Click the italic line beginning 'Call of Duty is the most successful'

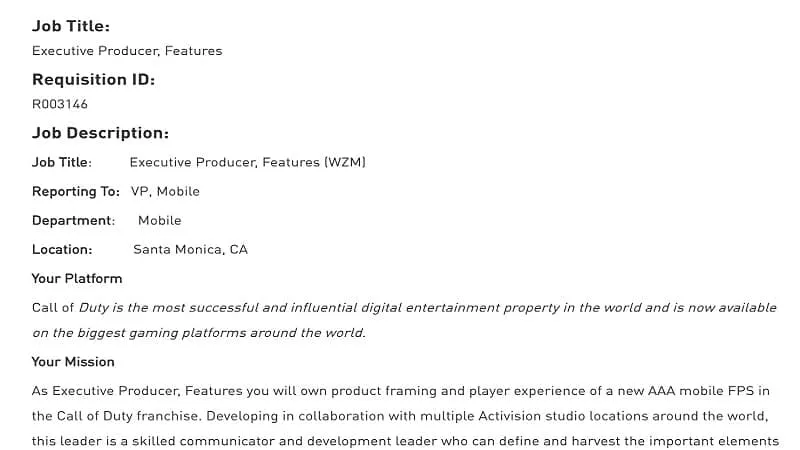coord(404,308)
